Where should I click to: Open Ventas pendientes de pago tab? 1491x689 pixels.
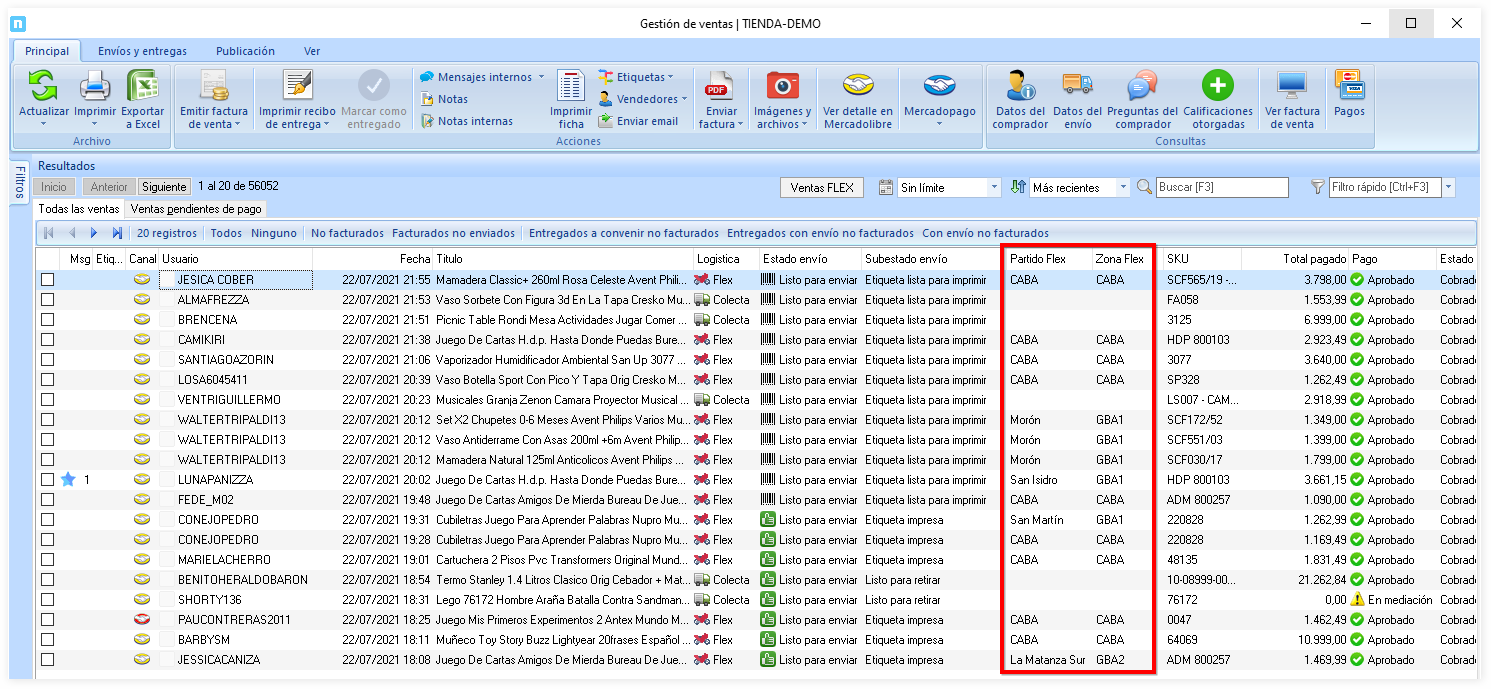point(196,209)
